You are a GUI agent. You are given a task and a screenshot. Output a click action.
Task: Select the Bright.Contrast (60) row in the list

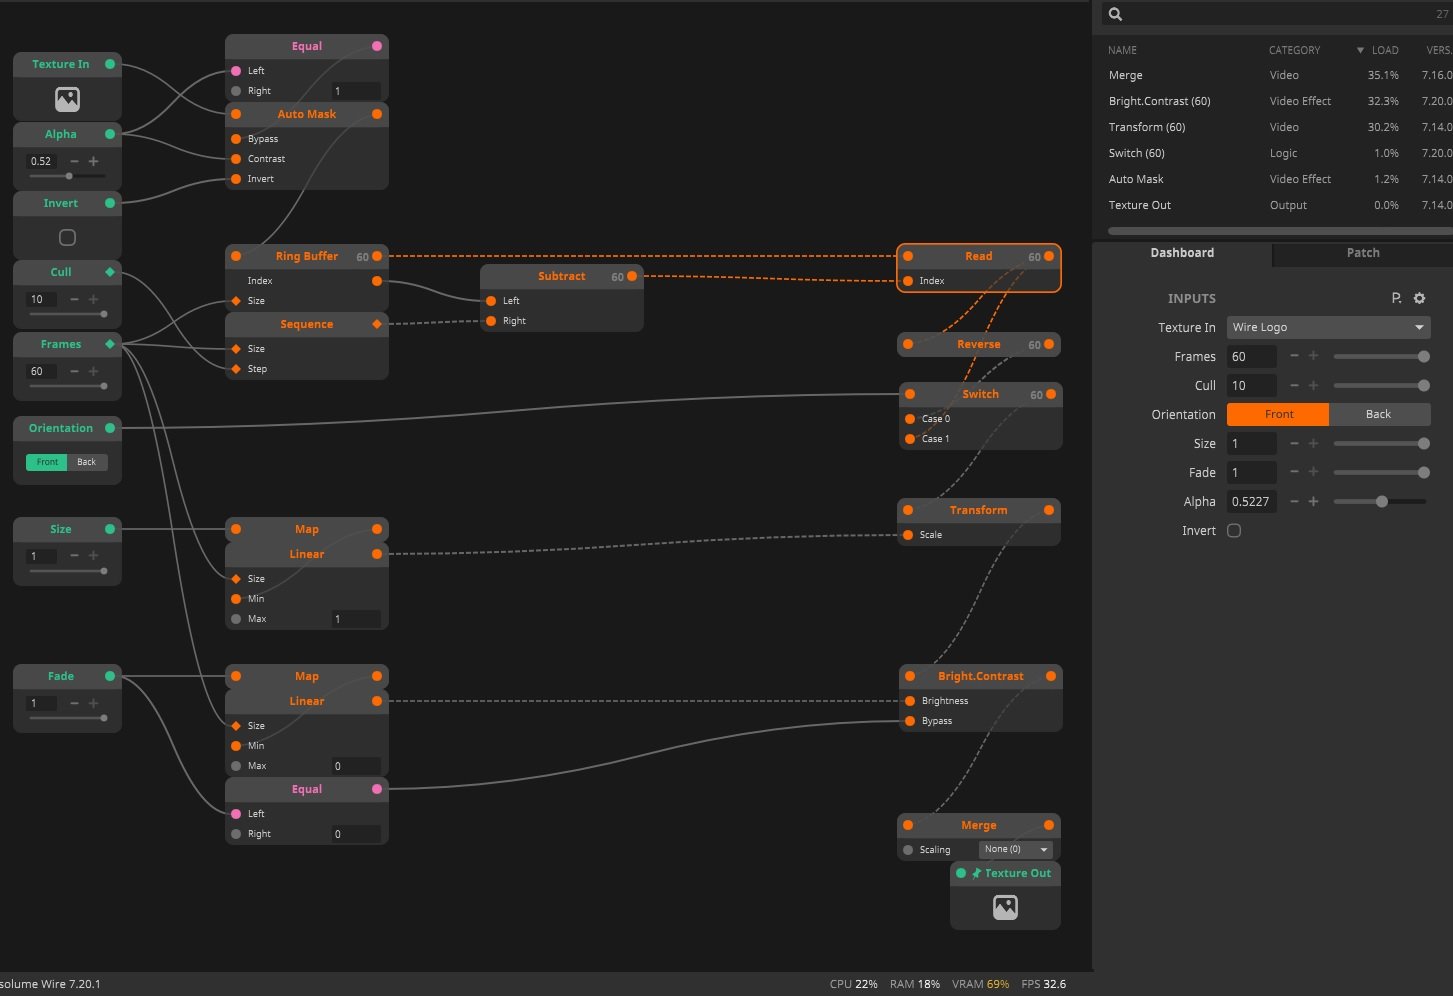pos(1159,101)
